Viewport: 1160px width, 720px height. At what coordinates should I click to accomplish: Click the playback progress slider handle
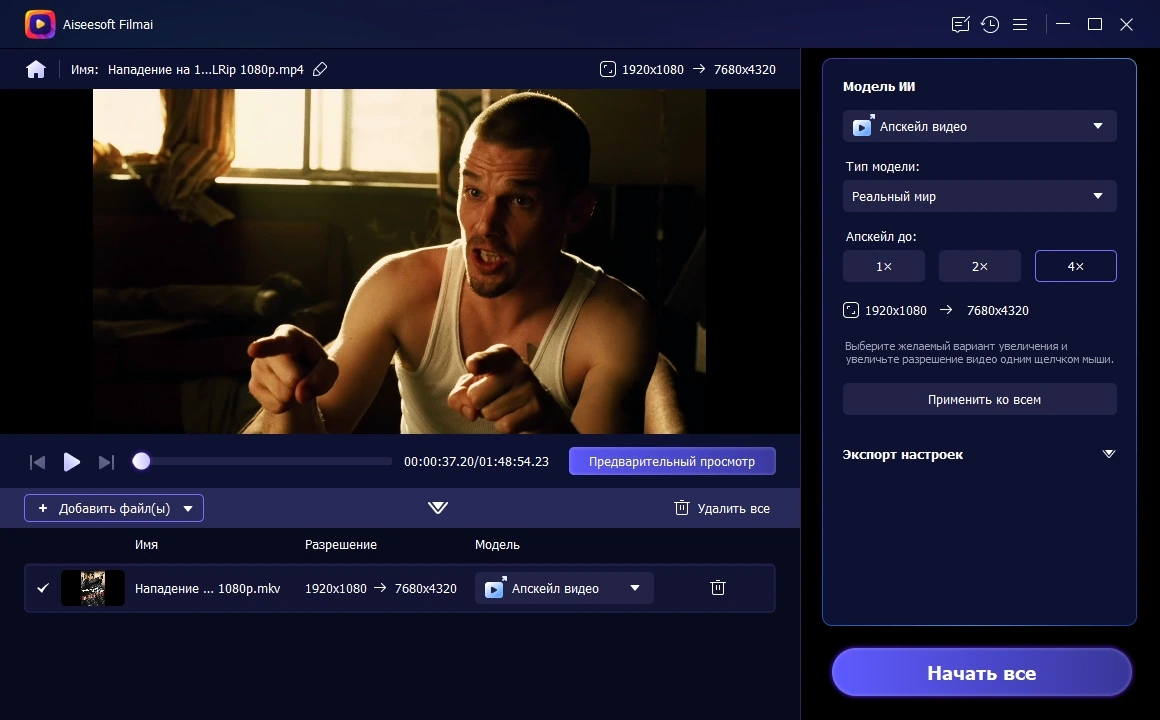[141, 461]
